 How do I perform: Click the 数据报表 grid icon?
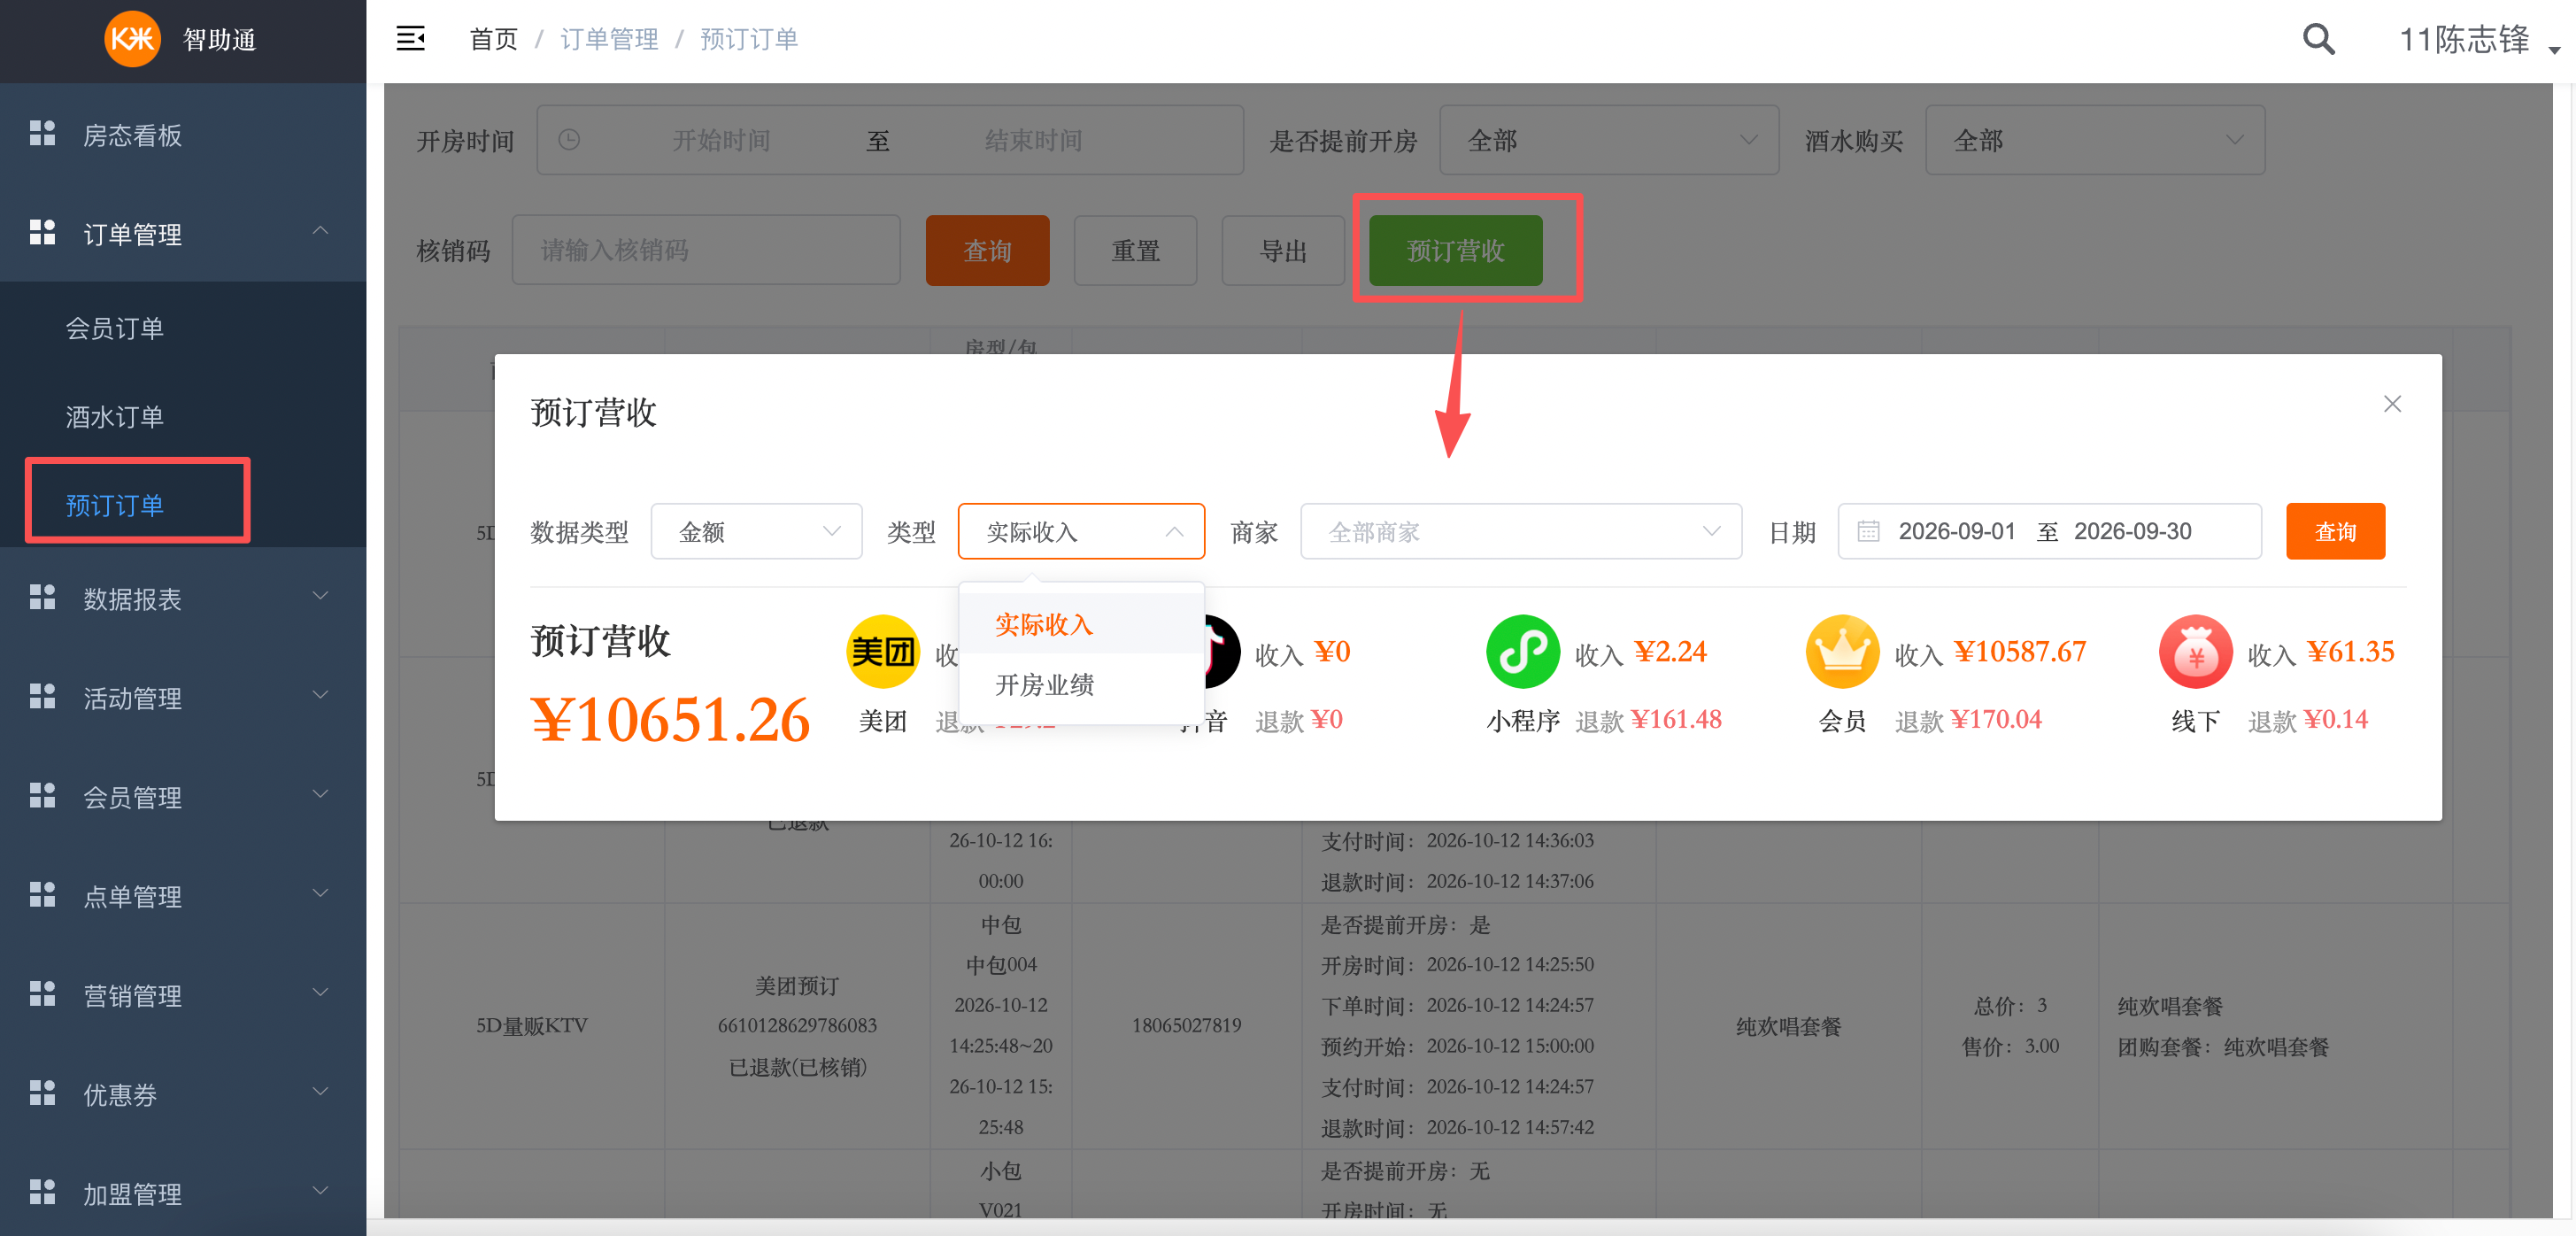coord(42,597)
